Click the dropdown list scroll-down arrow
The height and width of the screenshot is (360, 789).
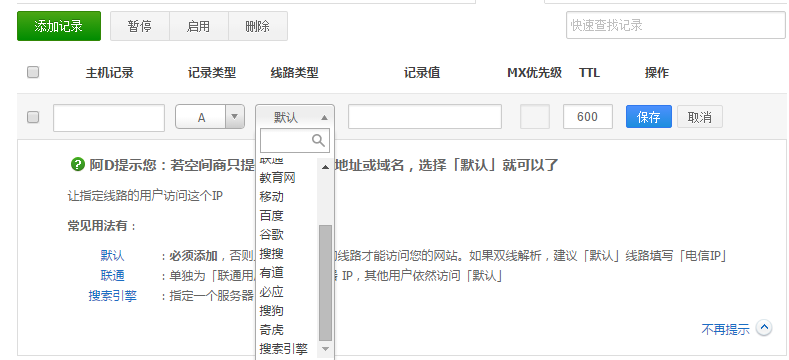click(325, 348)
